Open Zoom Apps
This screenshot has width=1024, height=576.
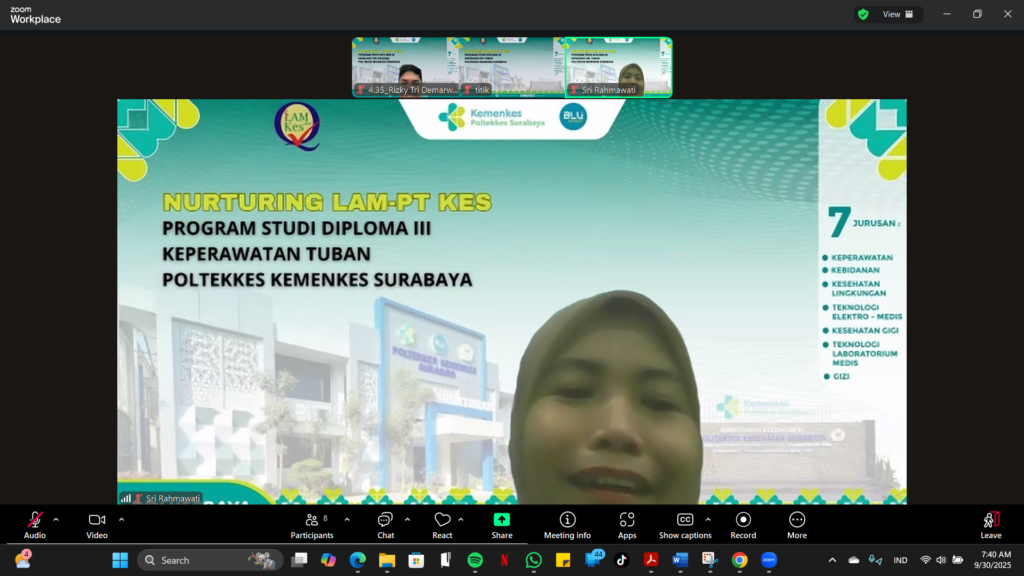[627, 525]
